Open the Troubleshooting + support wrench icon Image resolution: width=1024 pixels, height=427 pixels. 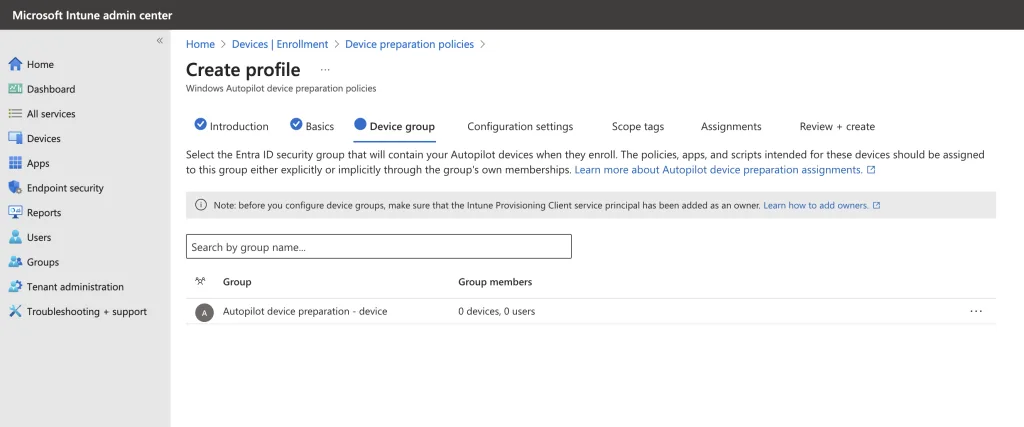pyautogui.click(x=15, y=311)
